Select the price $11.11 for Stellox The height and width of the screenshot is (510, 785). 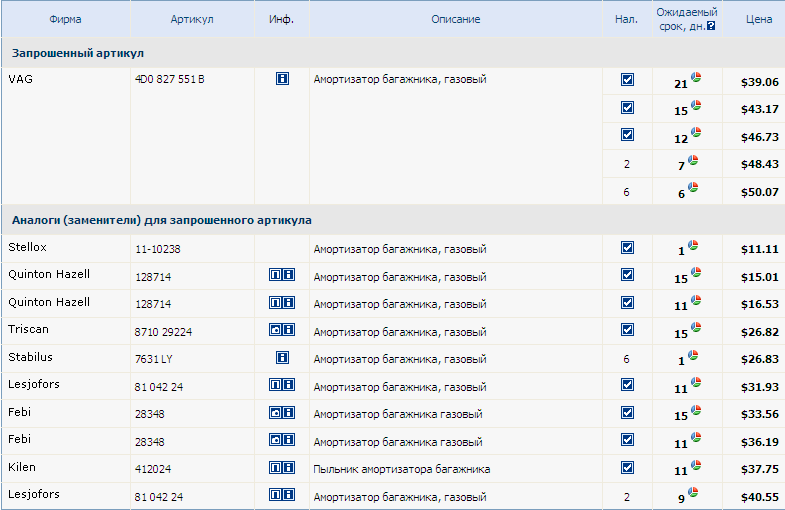pos(759,249)
